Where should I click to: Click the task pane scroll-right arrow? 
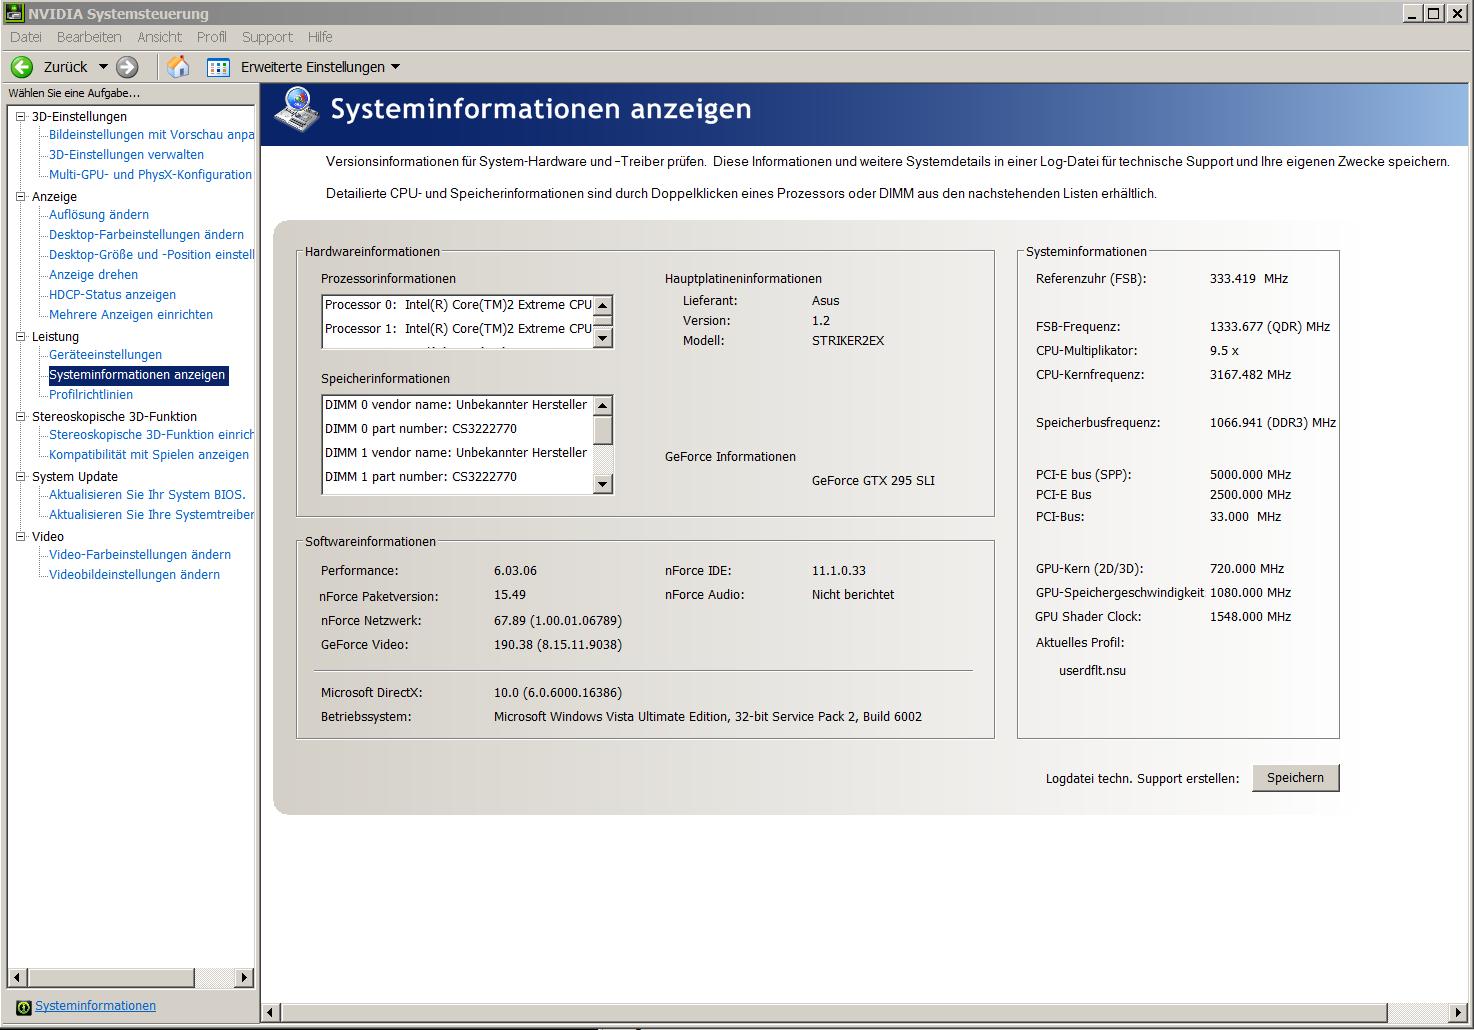[244, 977]
